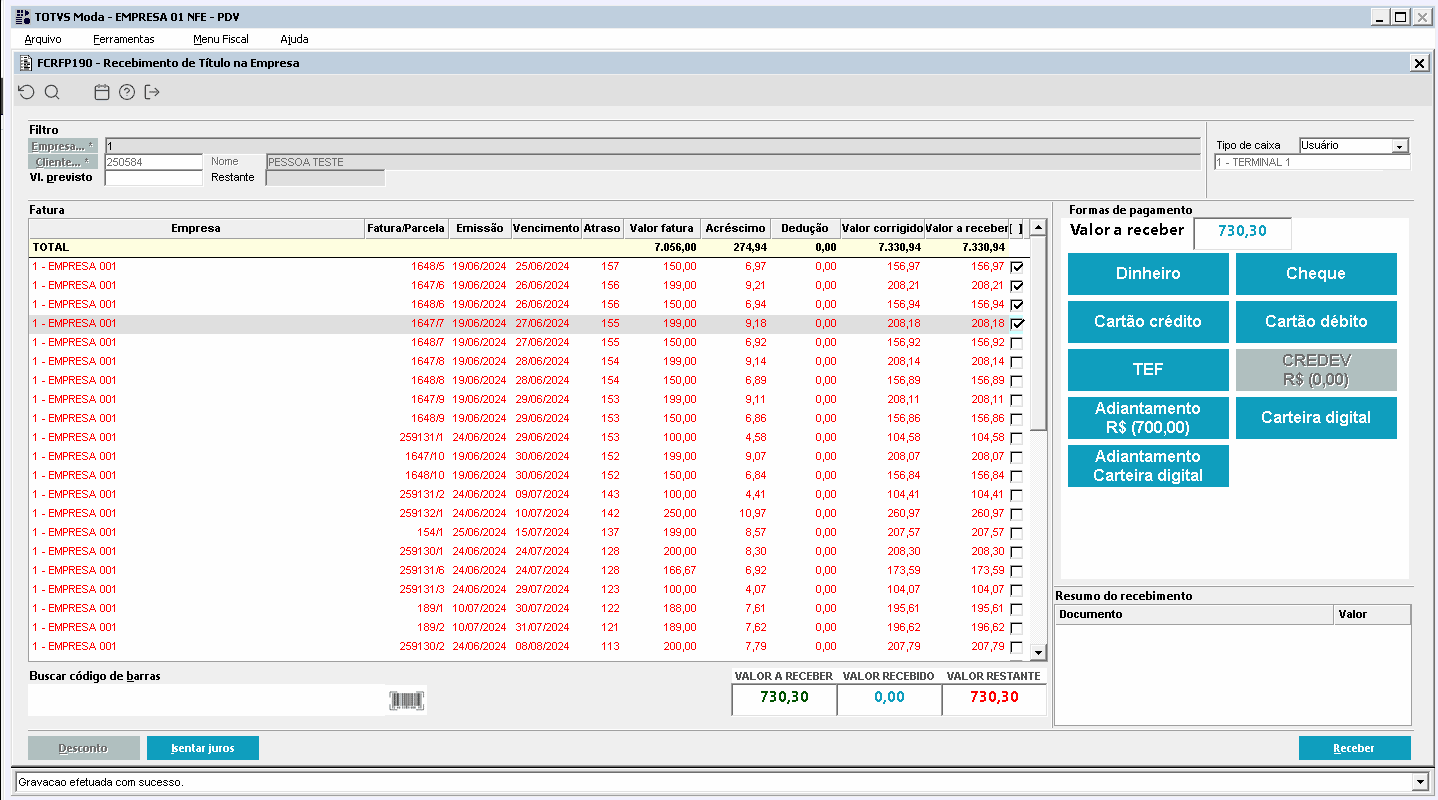Viewport: 1438px width, 800px height.
Task: Click the Empresa filter label button
Action: click(64, 146)
